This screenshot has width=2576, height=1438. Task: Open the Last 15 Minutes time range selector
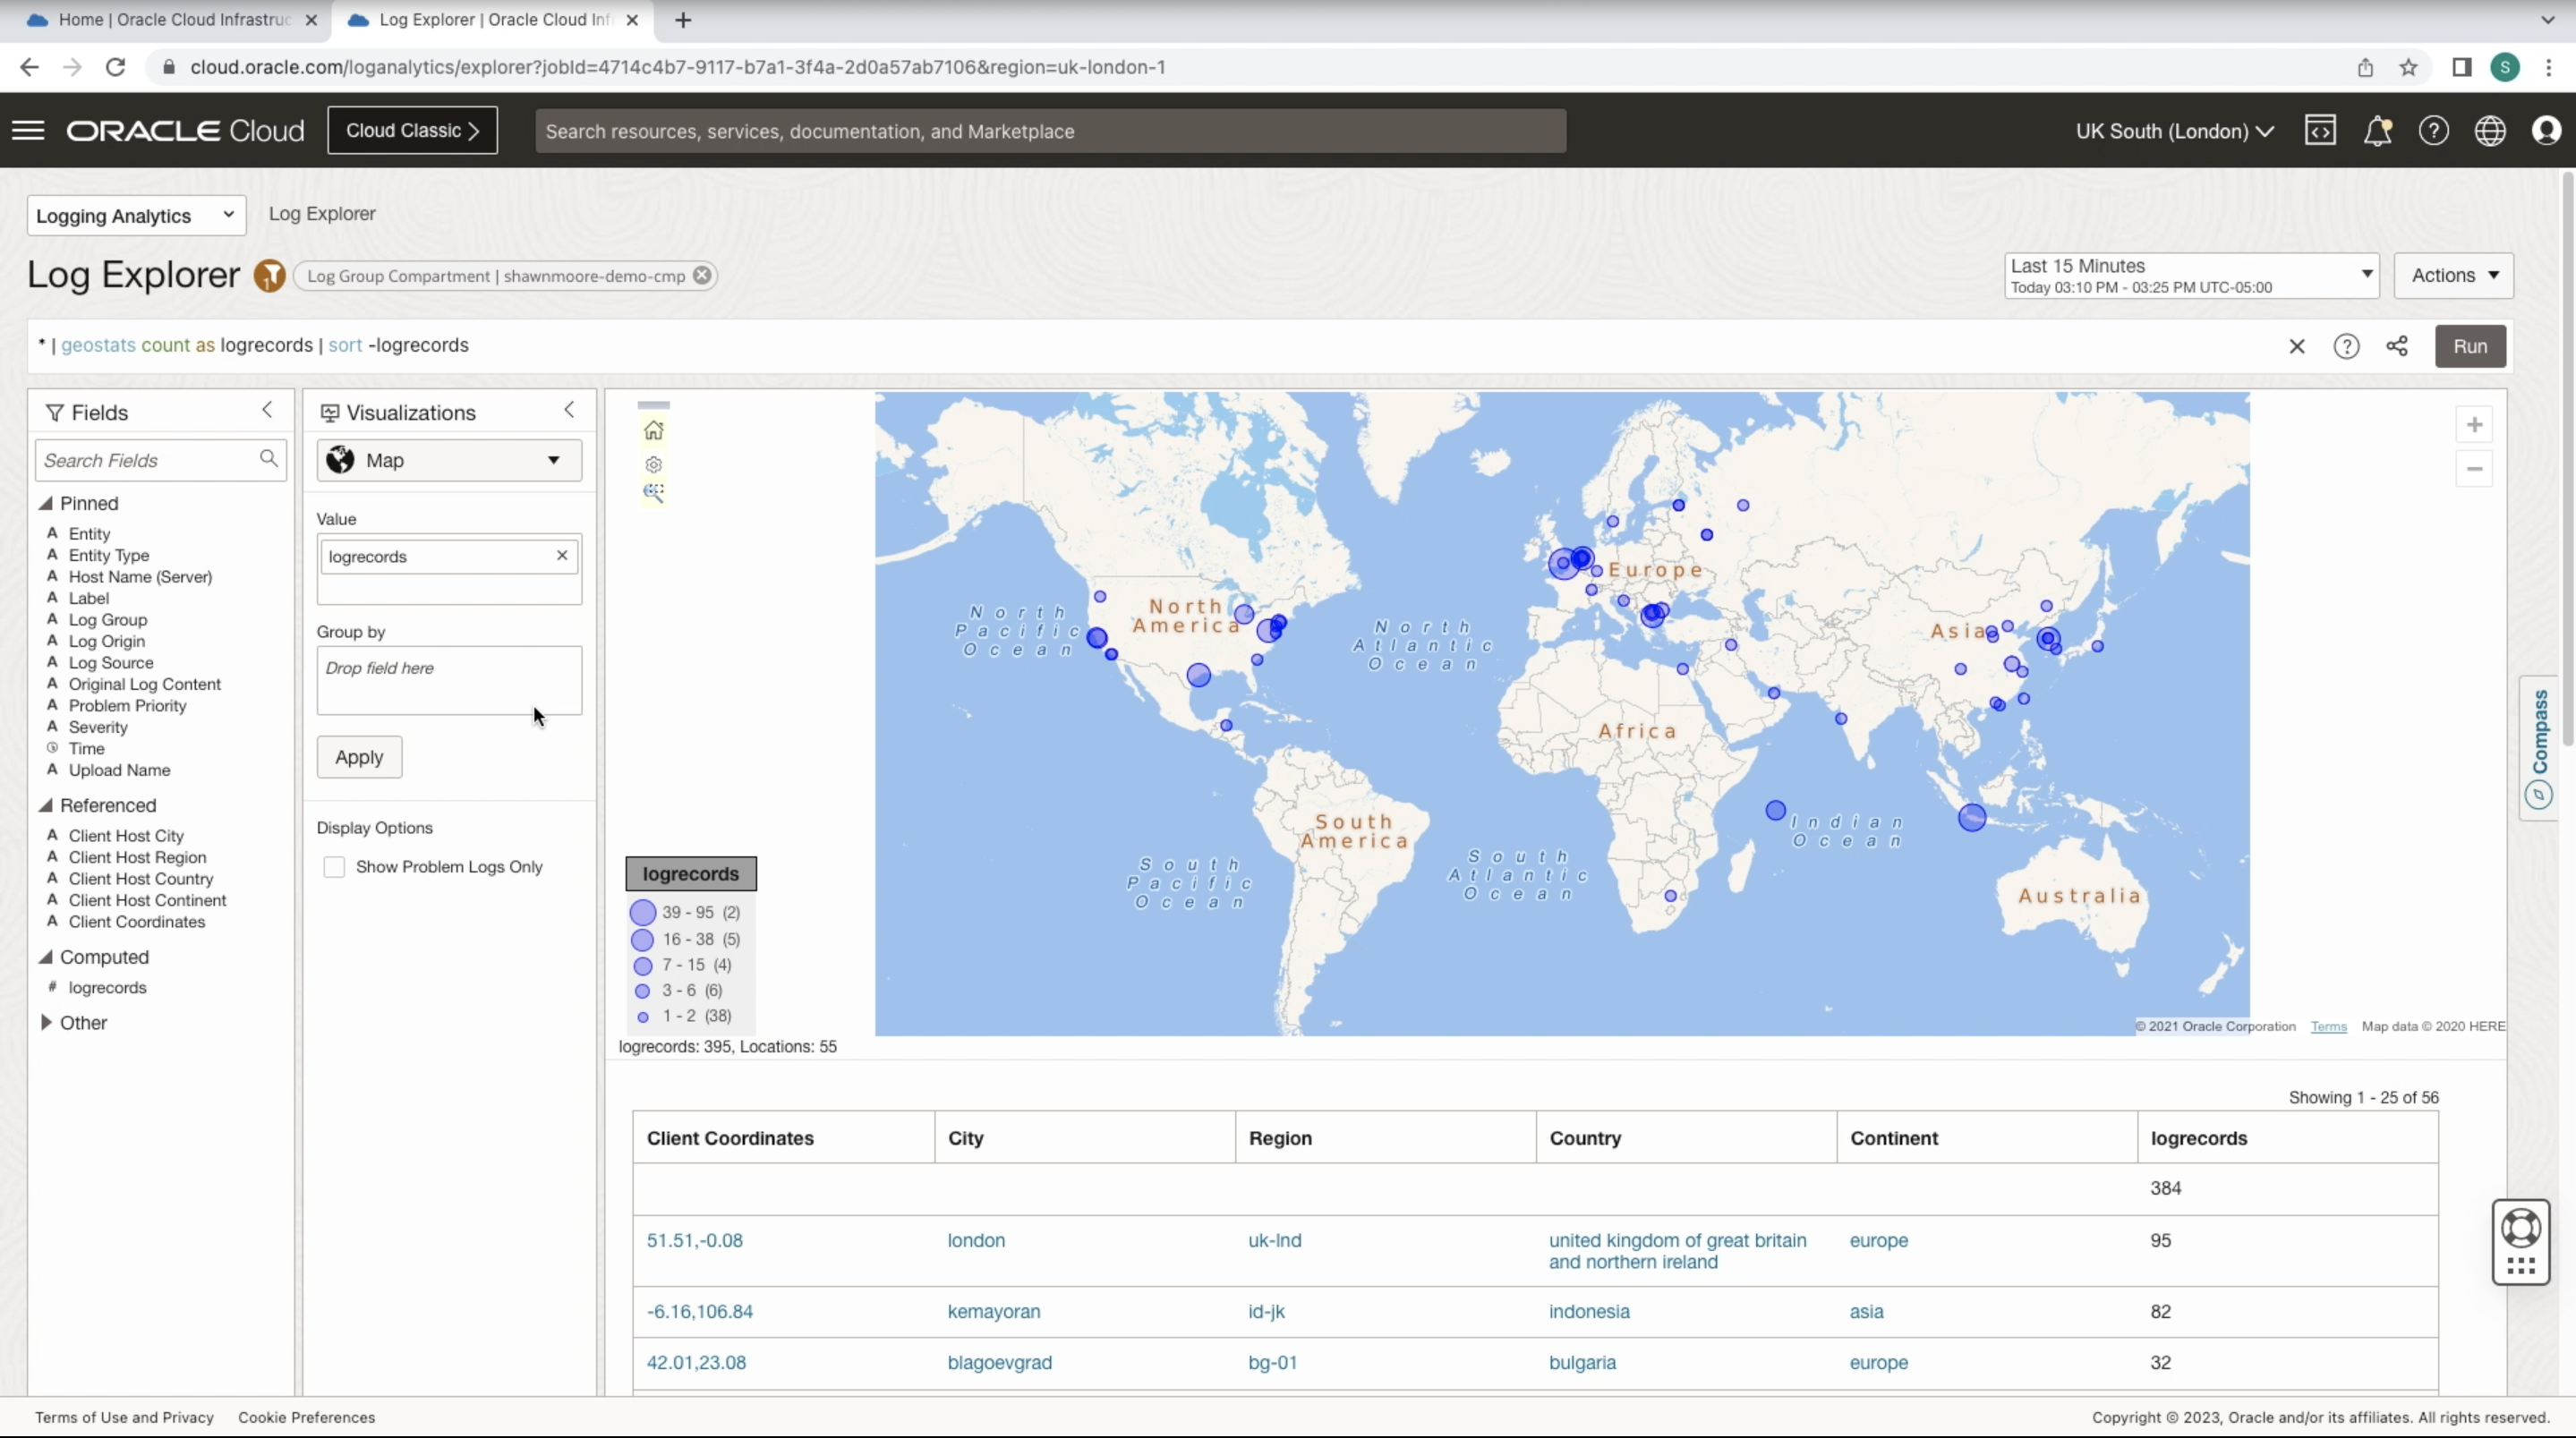[x=2189, y=275]
